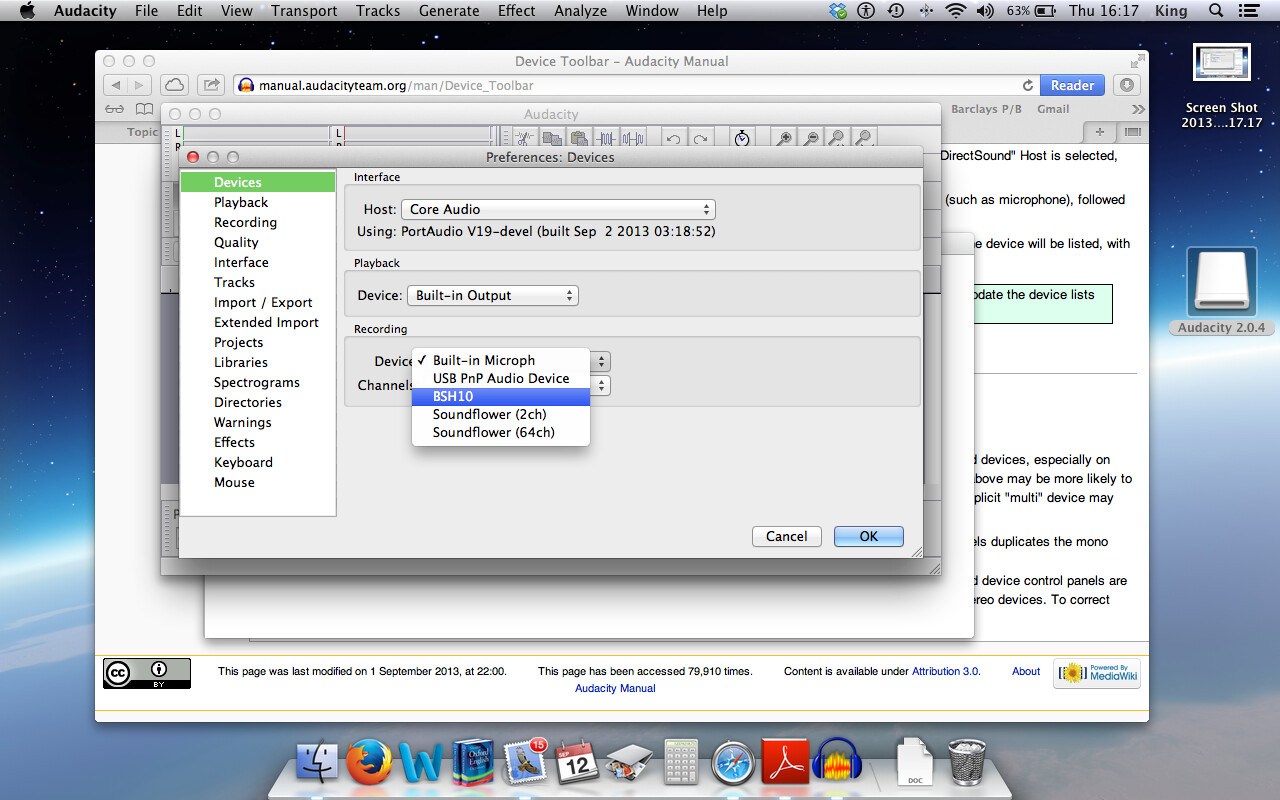
Task: Select Playback in preferences sidebar
Action: (258, 202)
